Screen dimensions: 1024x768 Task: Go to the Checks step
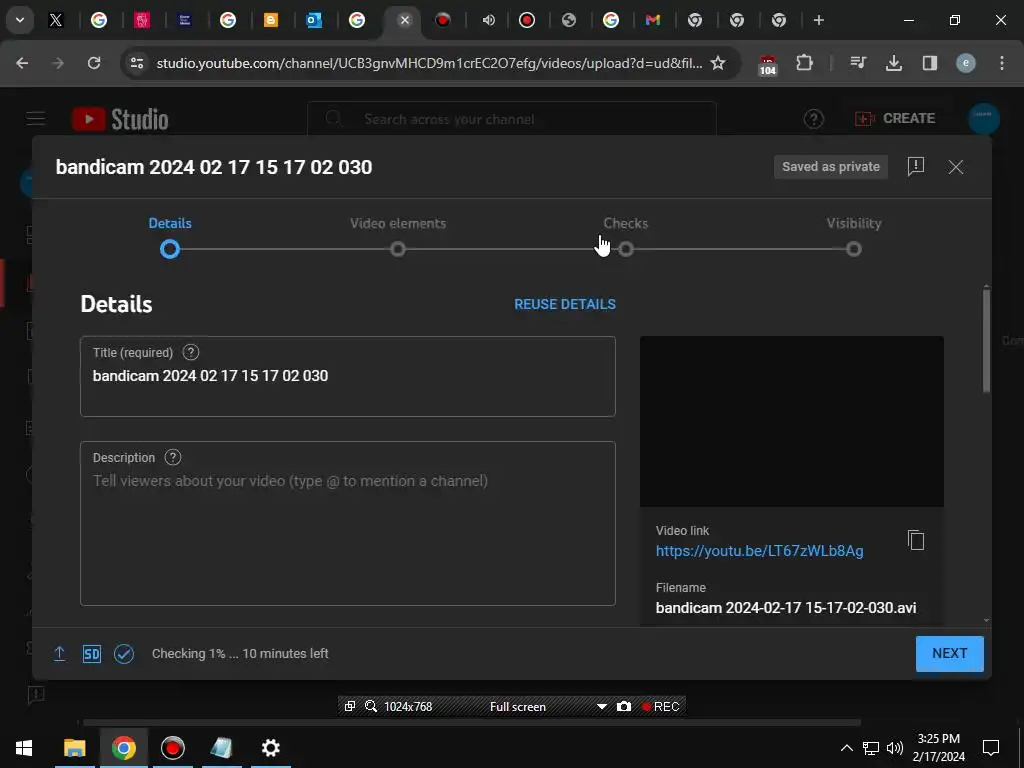coord(626,236)
